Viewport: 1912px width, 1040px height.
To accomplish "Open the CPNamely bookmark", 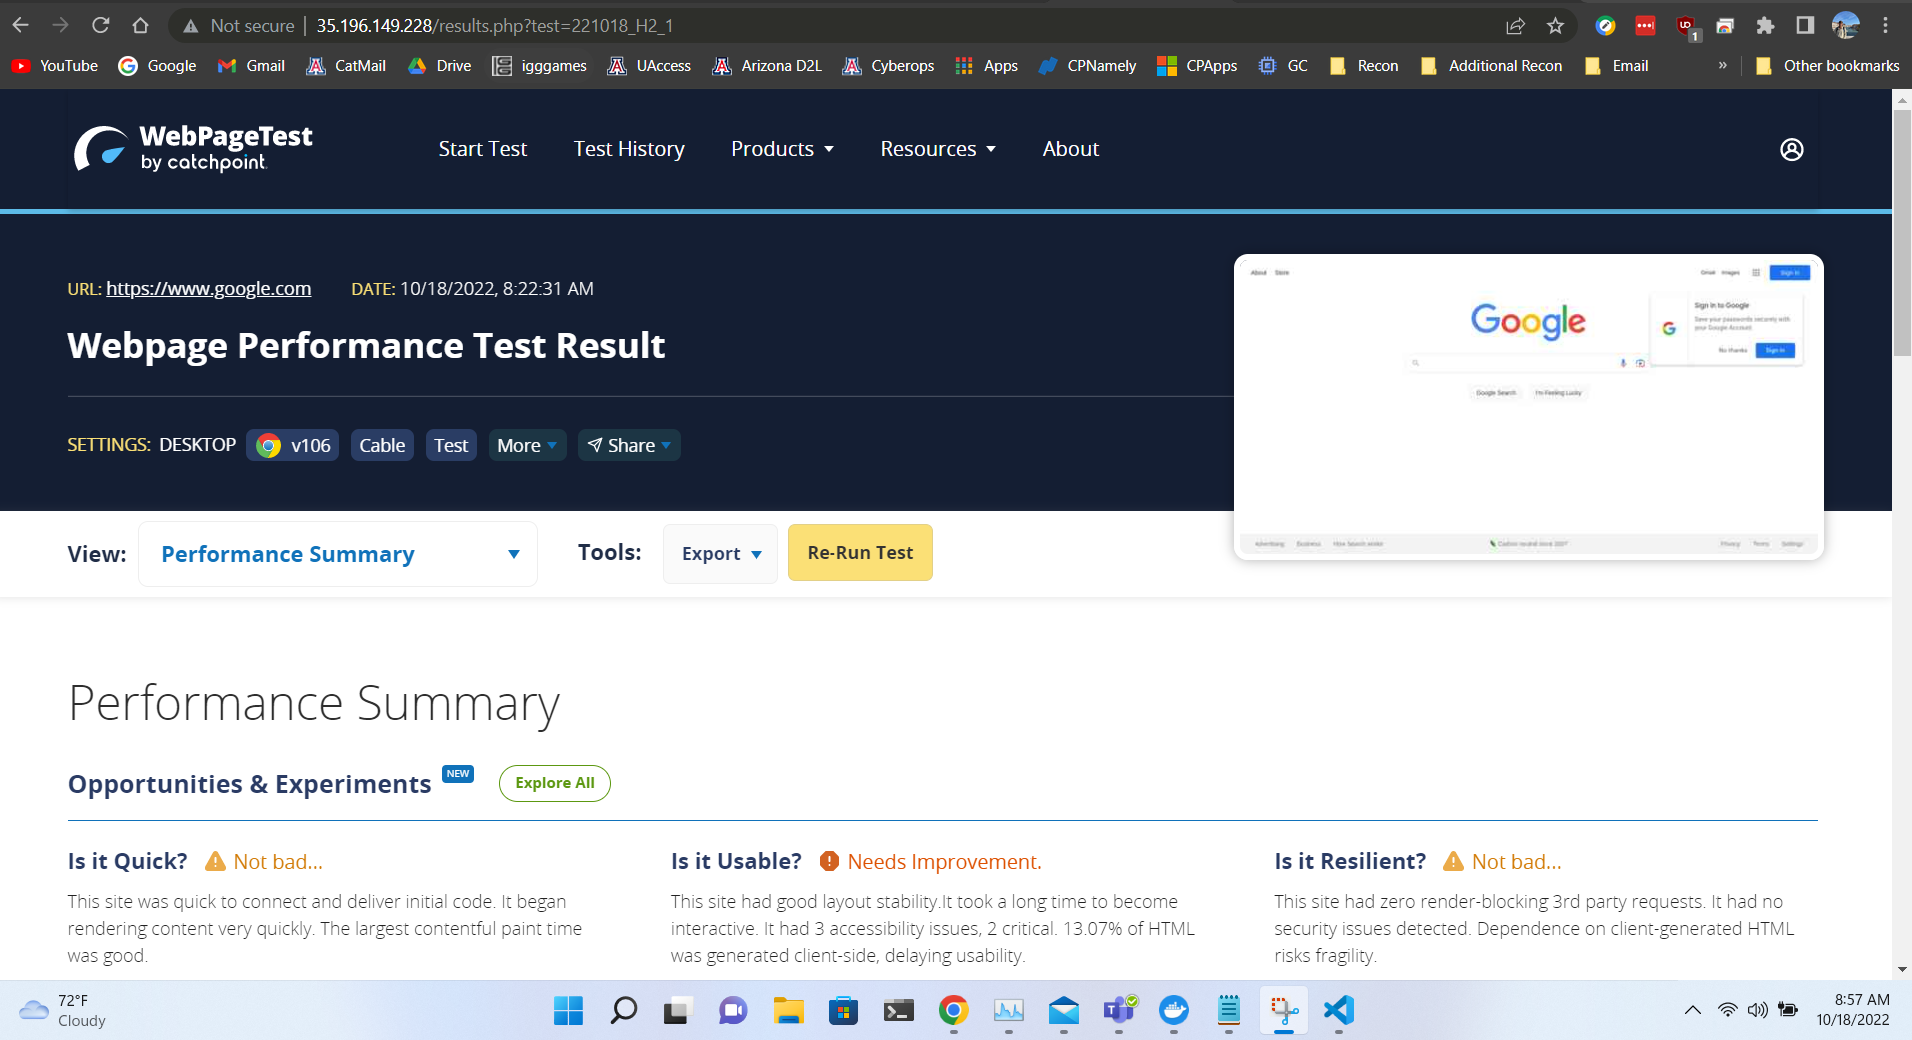I will pos(1087,66).
